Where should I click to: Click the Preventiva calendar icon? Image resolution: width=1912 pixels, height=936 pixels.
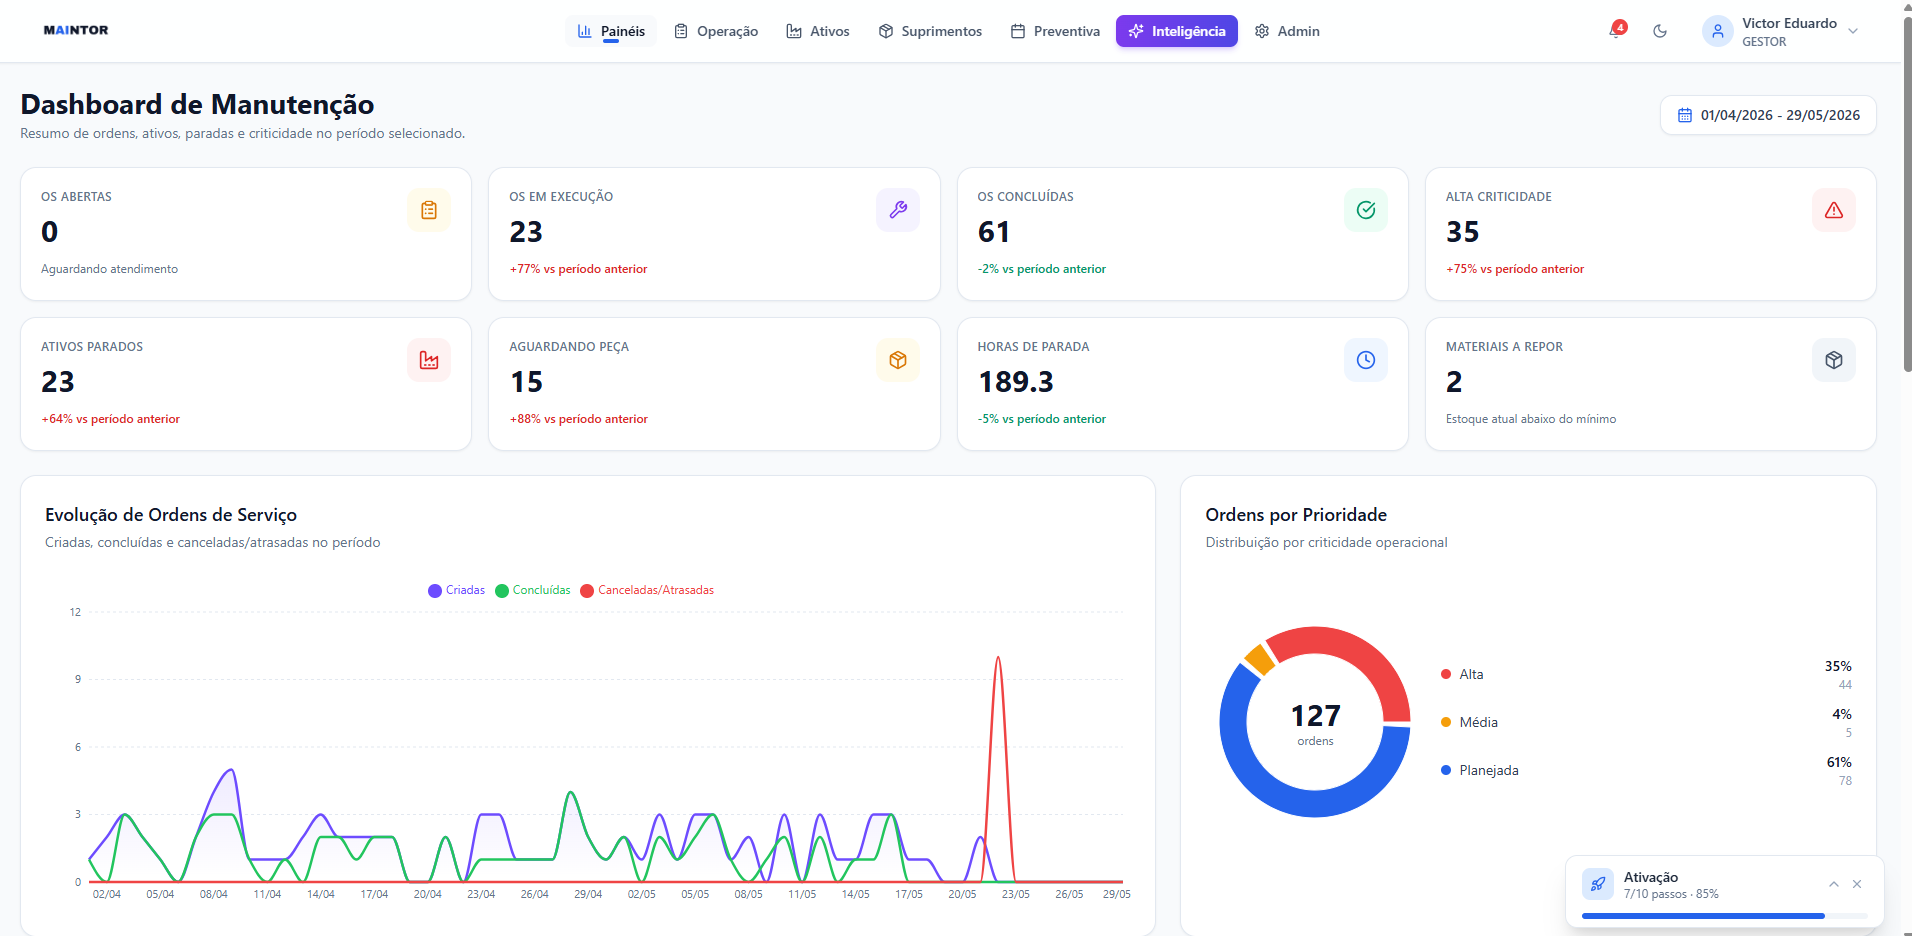pyautogui.click(x=1018, y=31)
